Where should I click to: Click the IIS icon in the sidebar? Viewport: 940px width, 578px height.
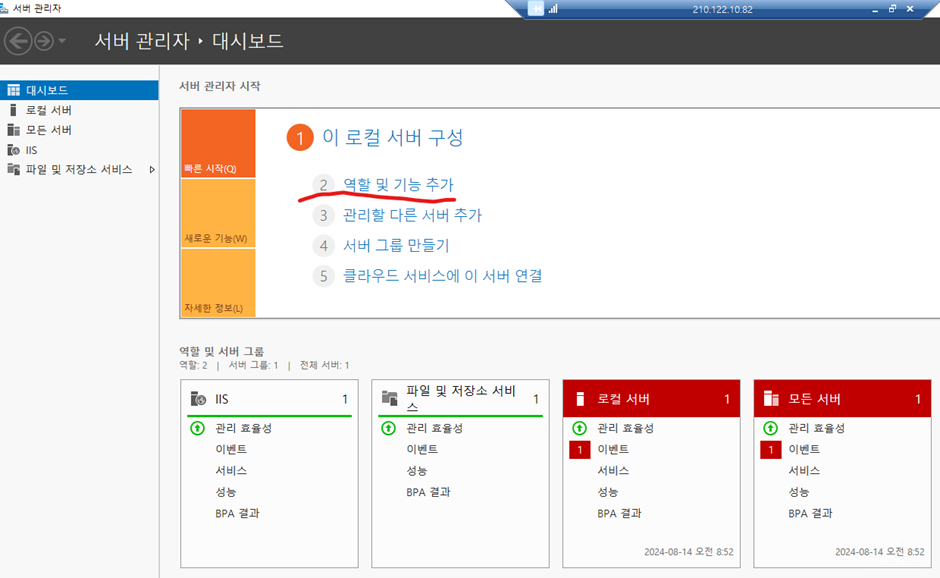(x=14, y=150)
